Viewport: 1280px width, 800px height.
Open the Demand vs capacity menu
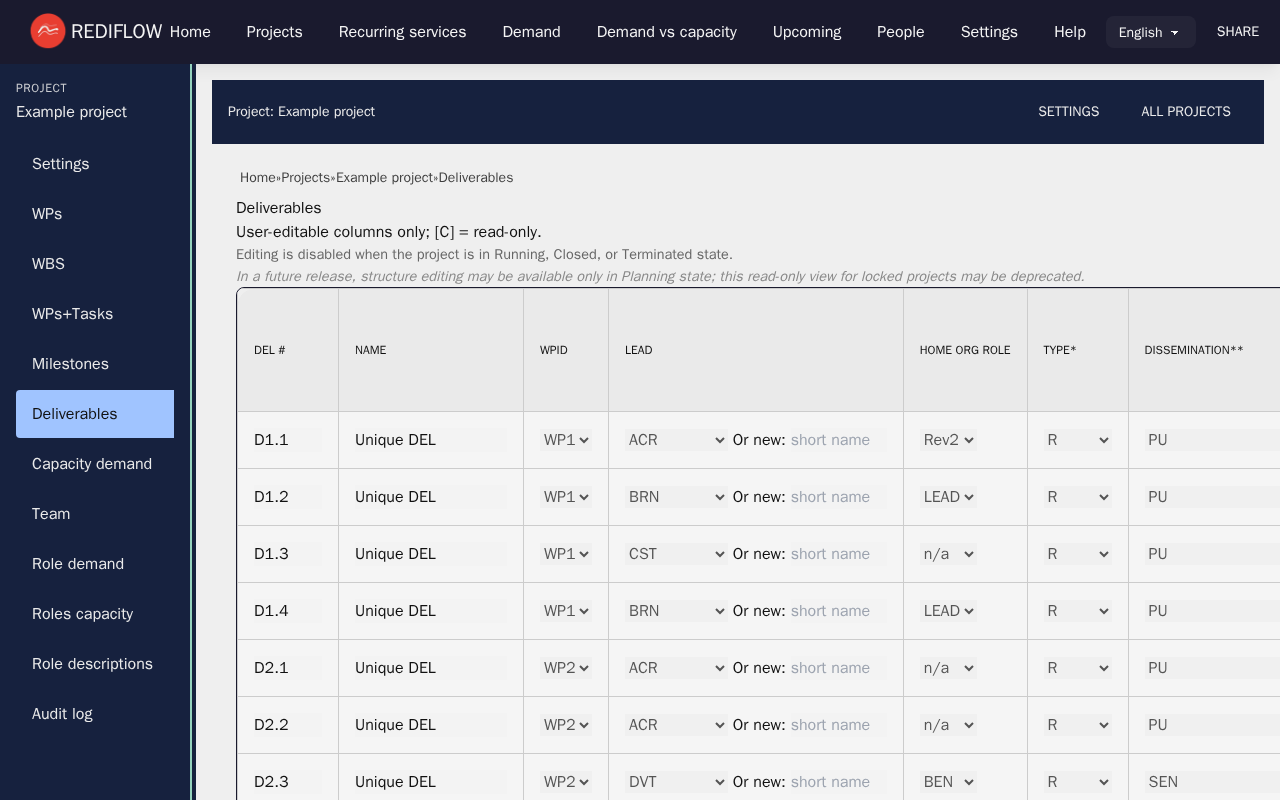click(666, 32)
